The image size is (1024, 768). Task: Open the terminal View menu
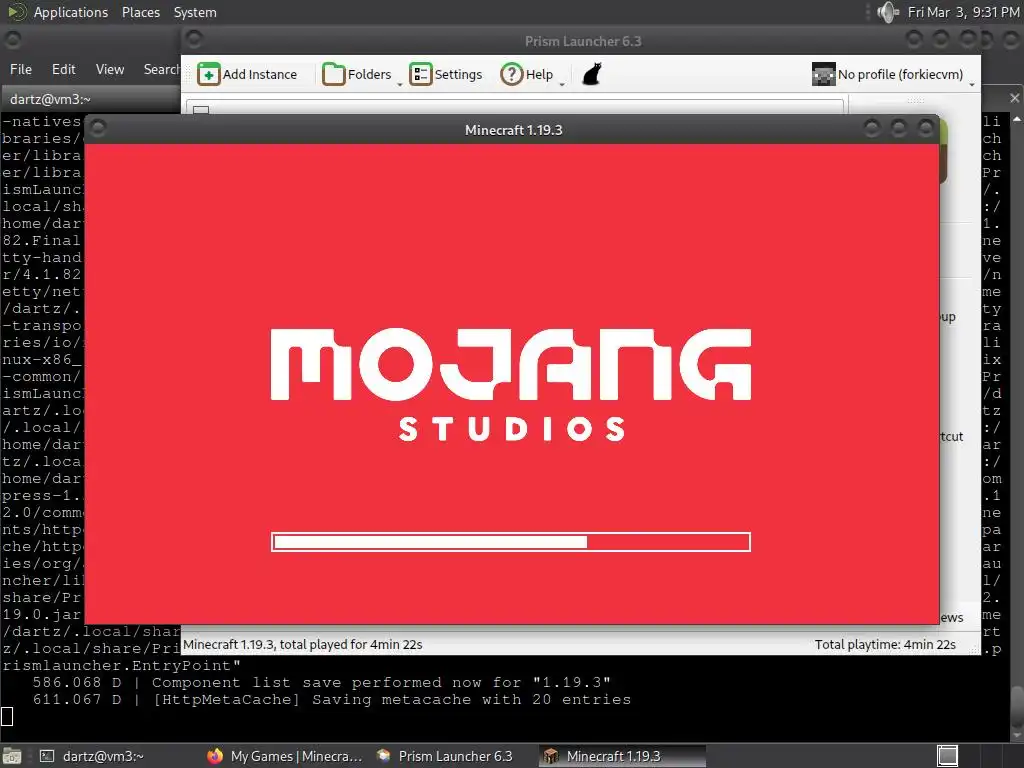coord(110,69)
